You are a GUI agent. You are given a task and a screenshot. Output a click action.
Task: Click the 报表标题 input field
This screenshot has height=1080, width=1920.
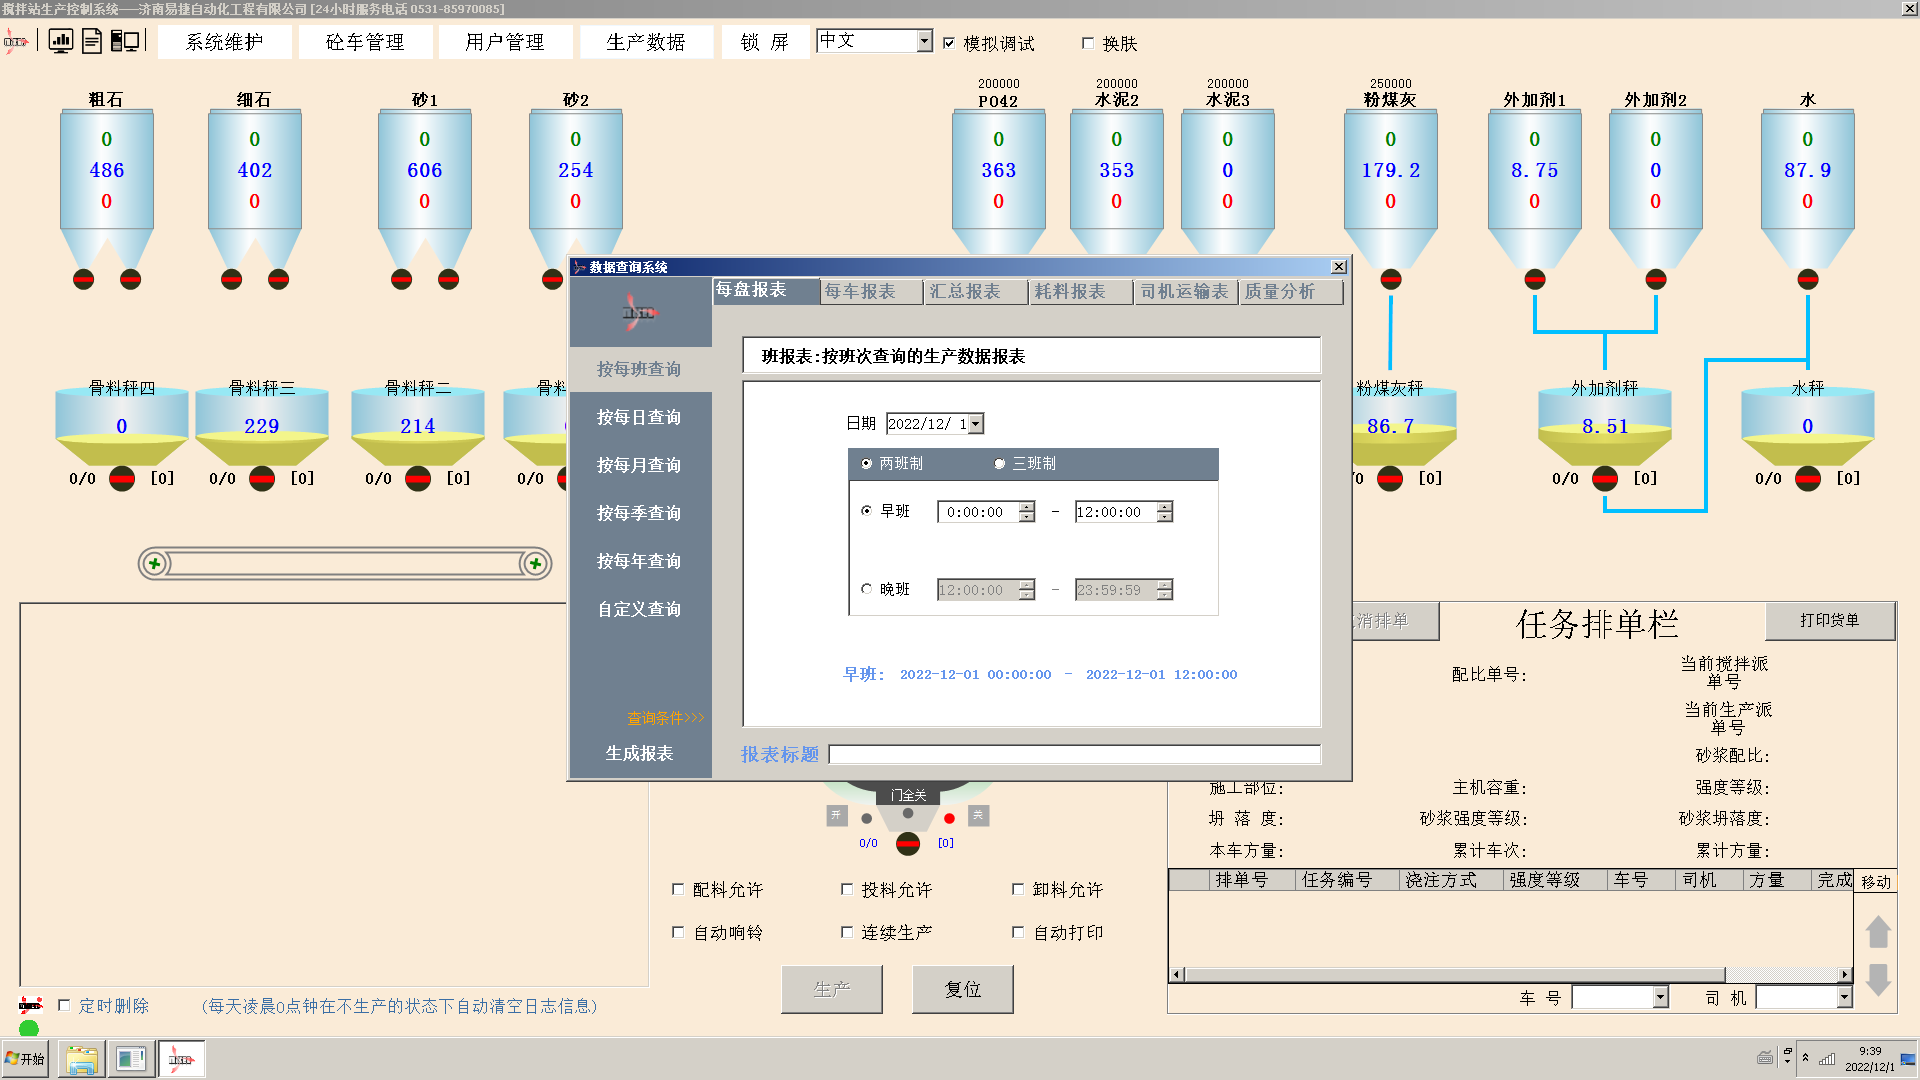1074,754
